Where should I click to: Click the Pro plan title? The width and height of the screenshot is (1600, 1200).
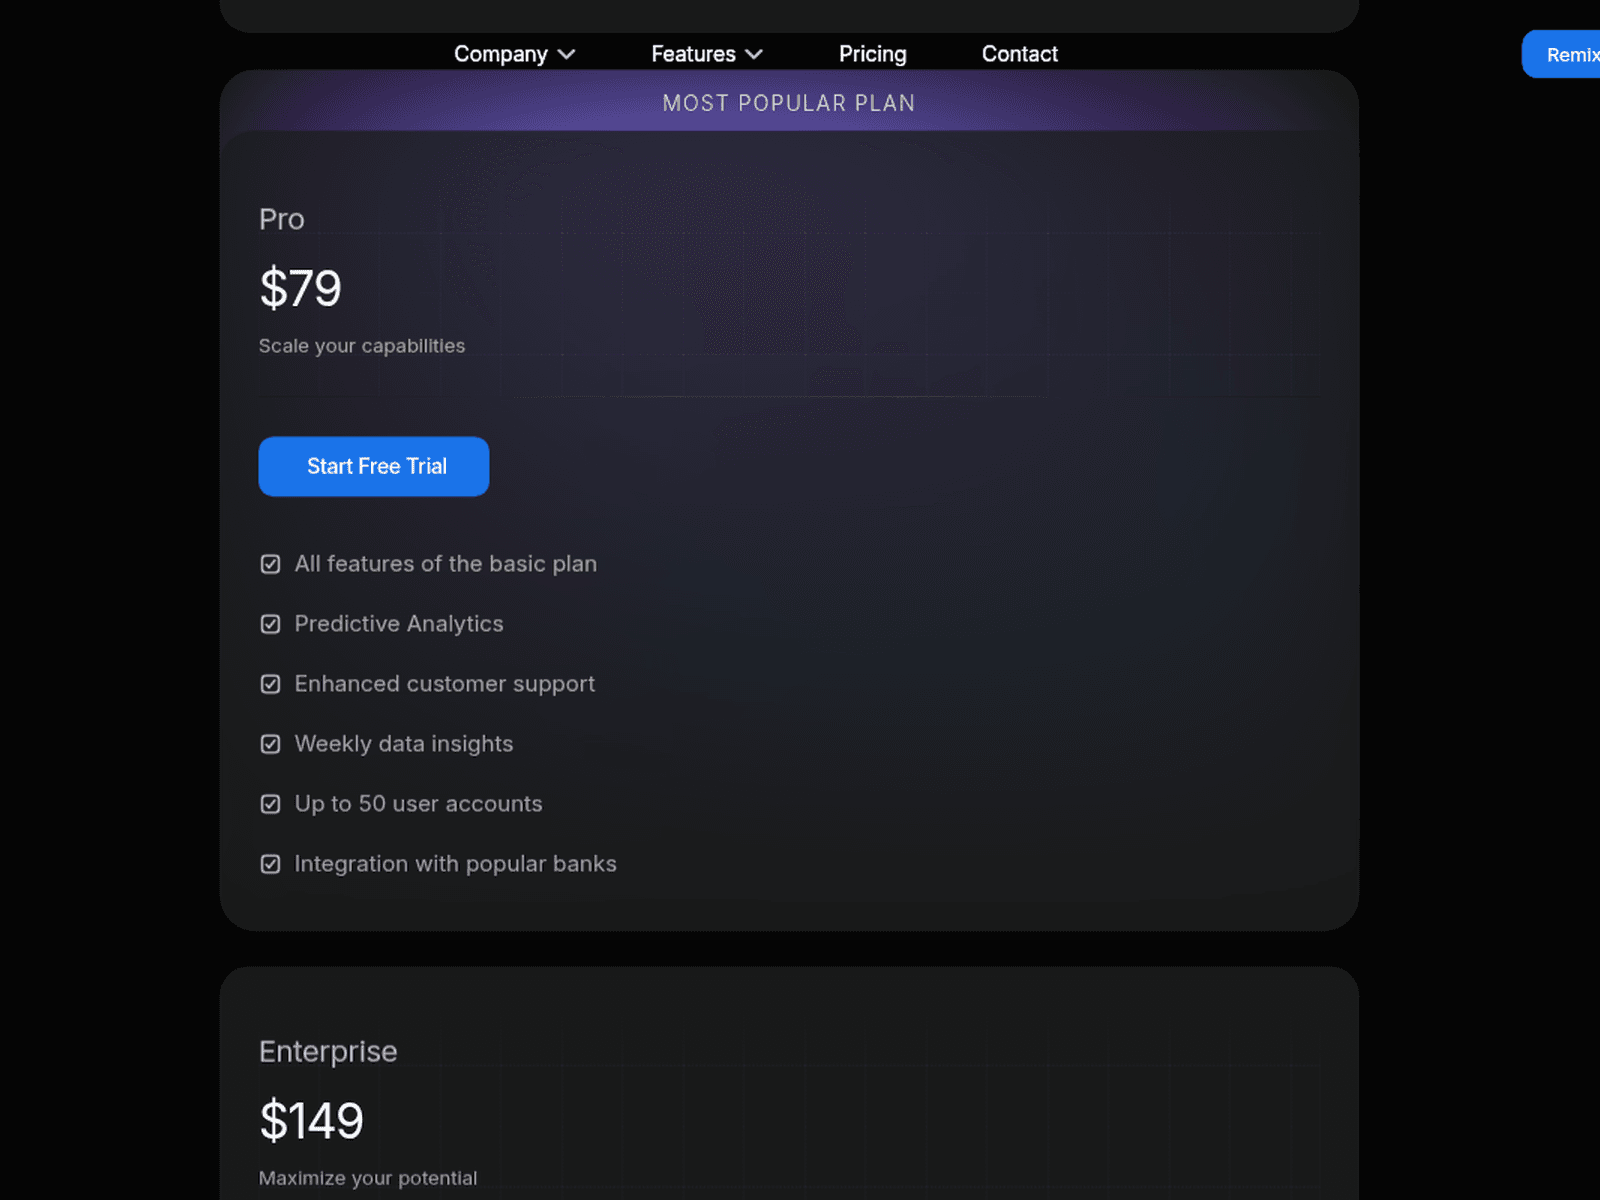pos(281,219)
